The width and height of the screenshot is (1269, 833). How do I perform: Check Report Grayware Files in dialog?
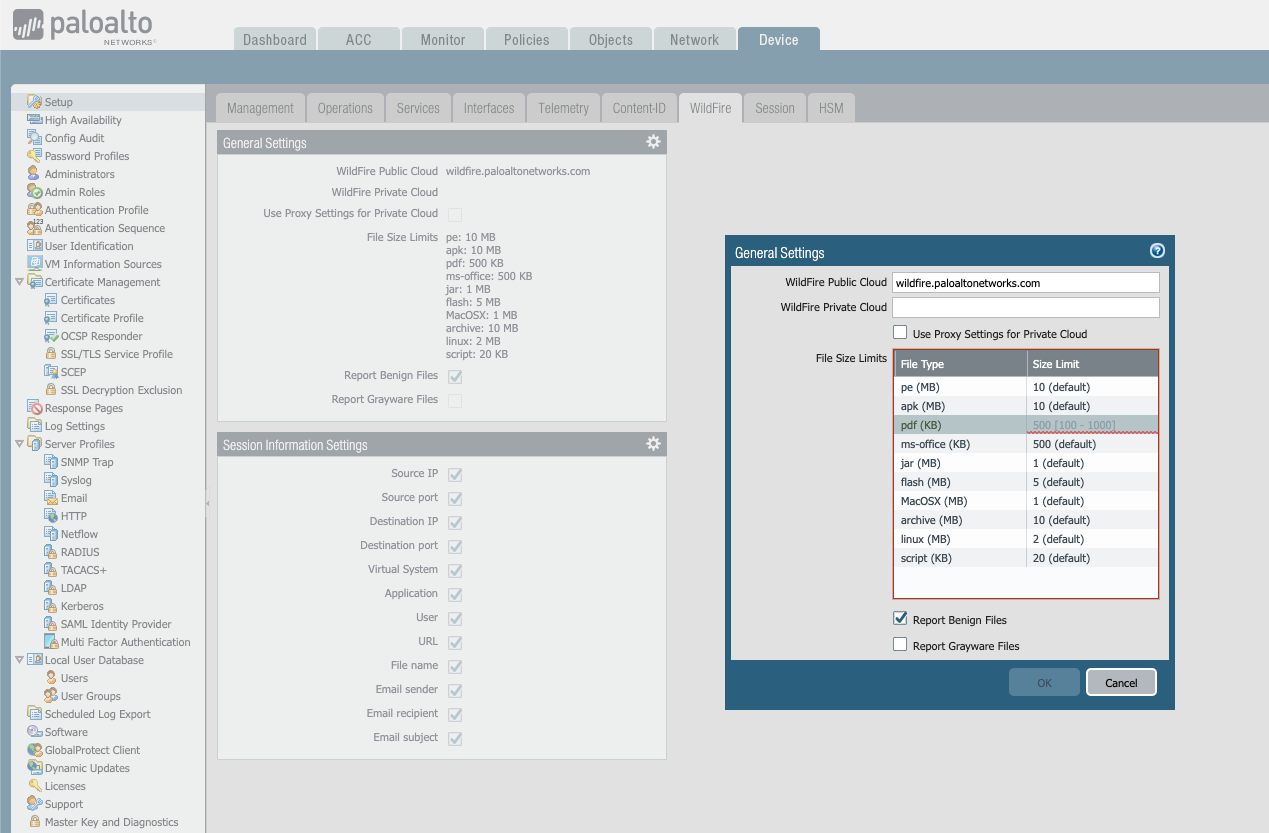click(x=900, y=645)
